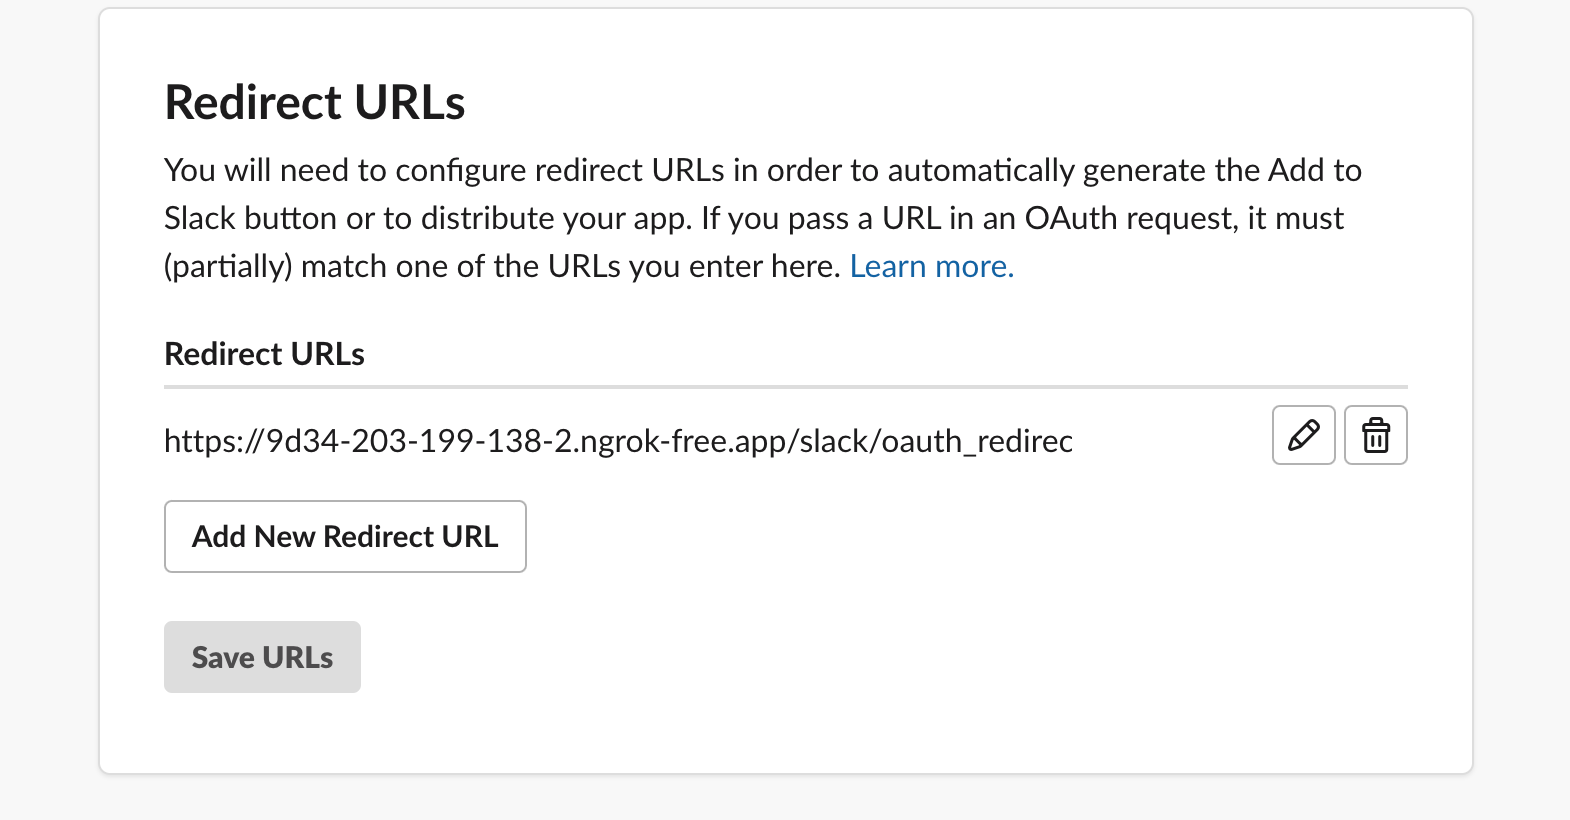Edit the 9d34-203-199-138-2 ngrok URL via pencil
1570x820 pixels.
[1303, 435]
